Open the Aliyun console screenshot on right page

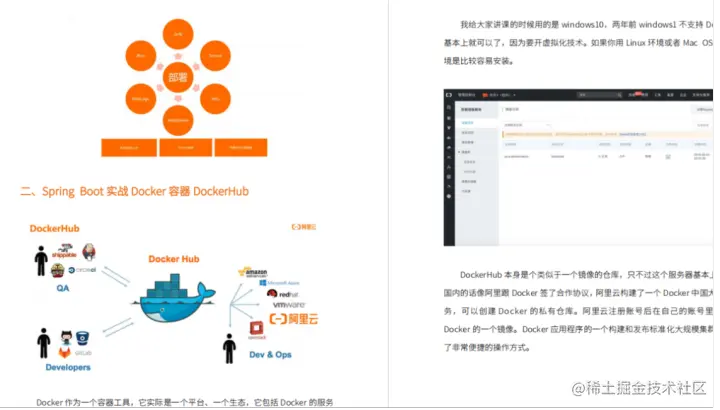pos(578,168)
